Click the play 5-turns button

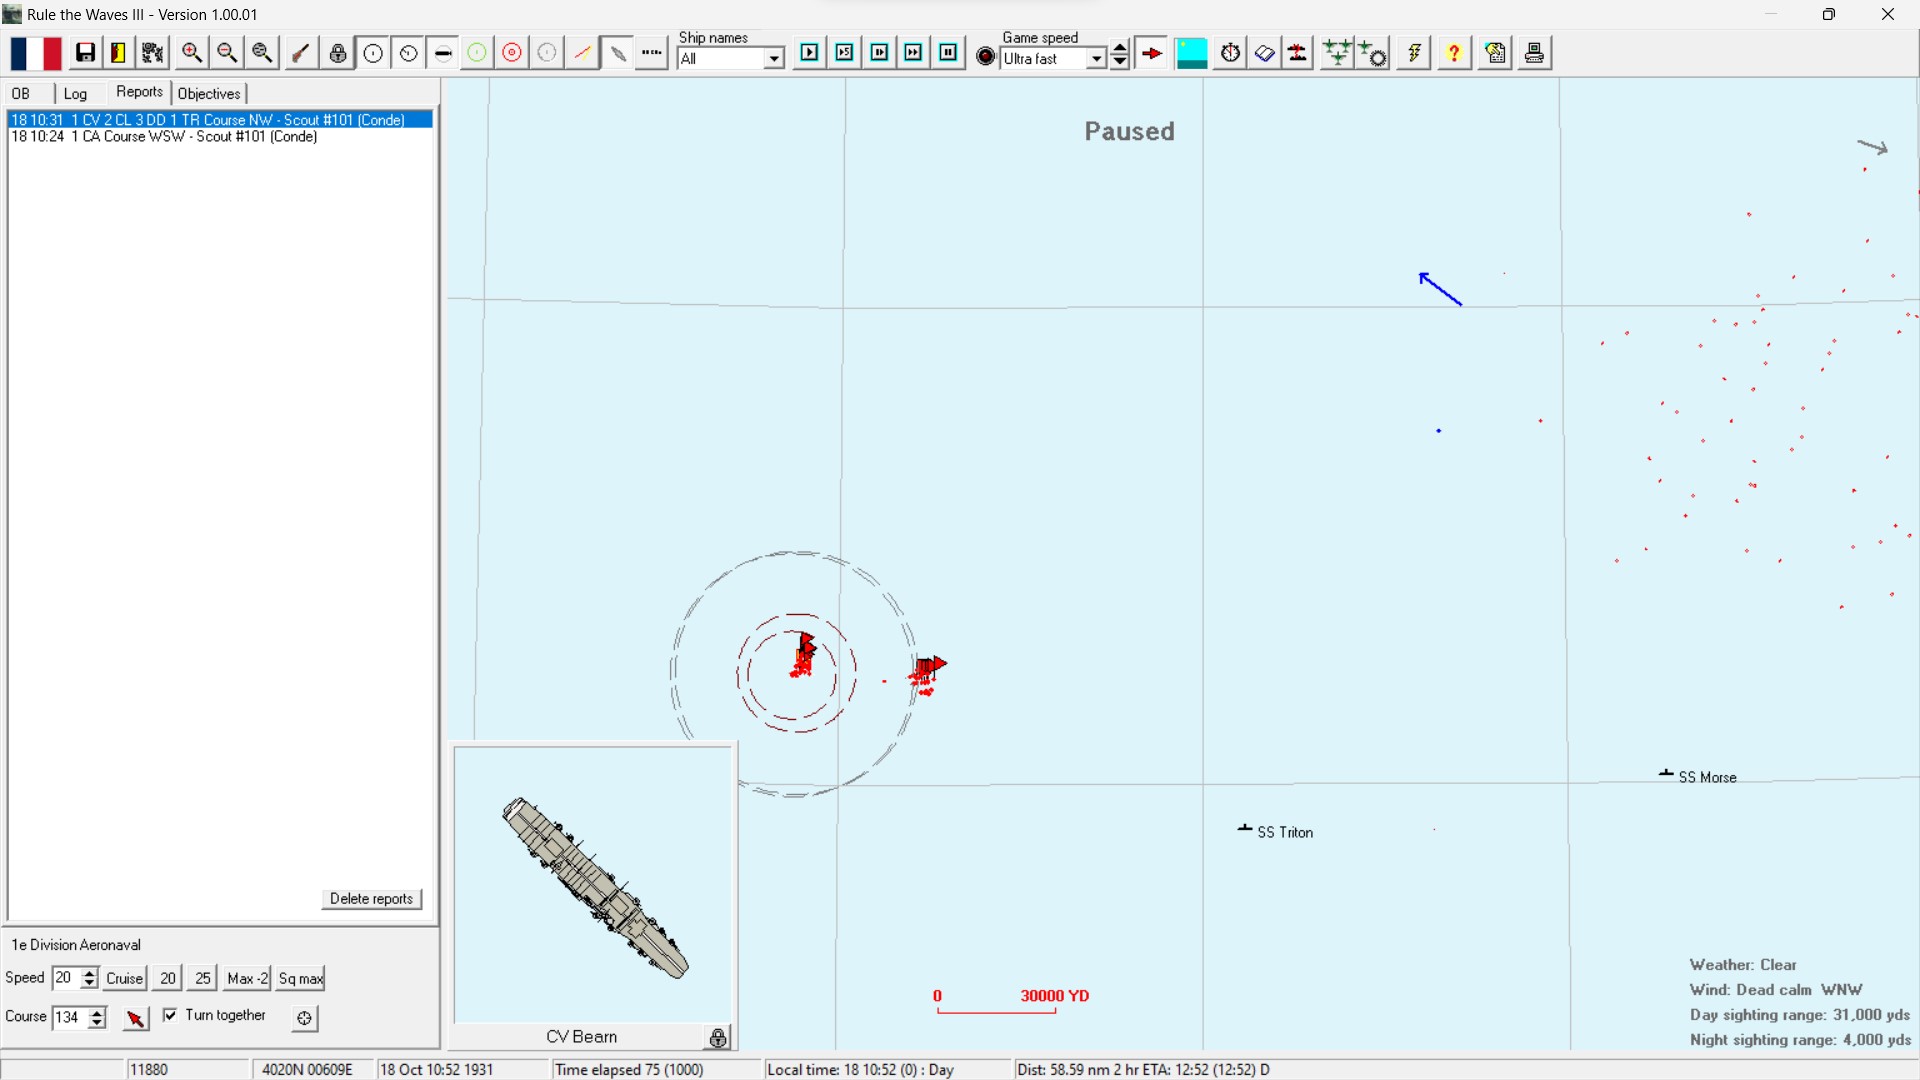[x=845, y=53]
